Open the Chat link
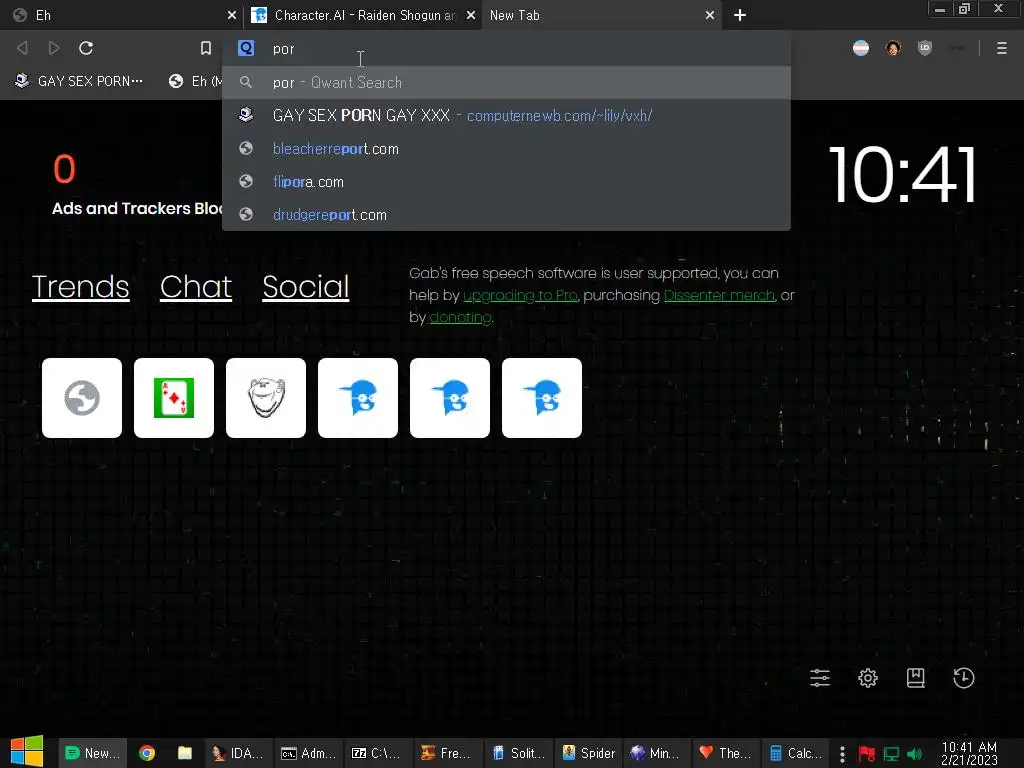The width and height of the screenshot is (1024, 768). coord(196,287)
